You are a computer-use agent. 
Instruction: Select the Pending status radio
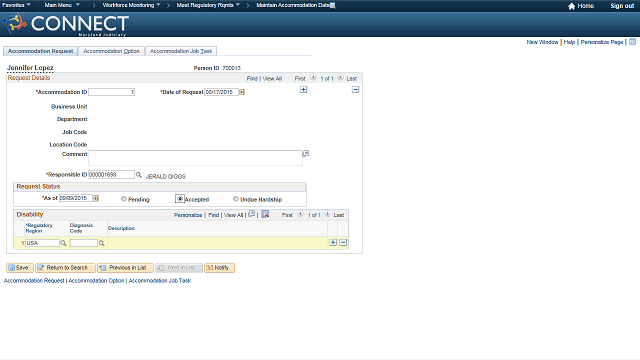(124, 199)
